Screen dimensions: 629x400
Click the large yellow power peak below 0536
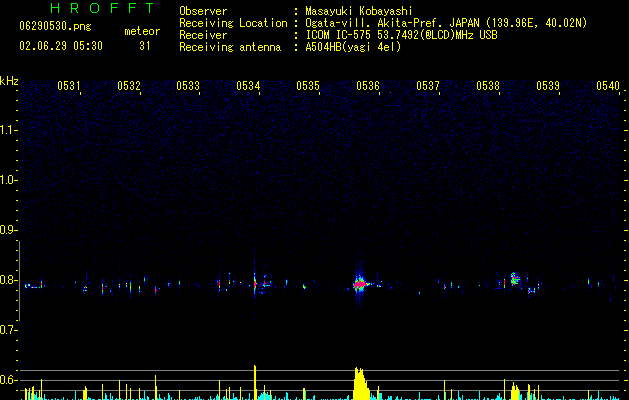coord(360,383)
